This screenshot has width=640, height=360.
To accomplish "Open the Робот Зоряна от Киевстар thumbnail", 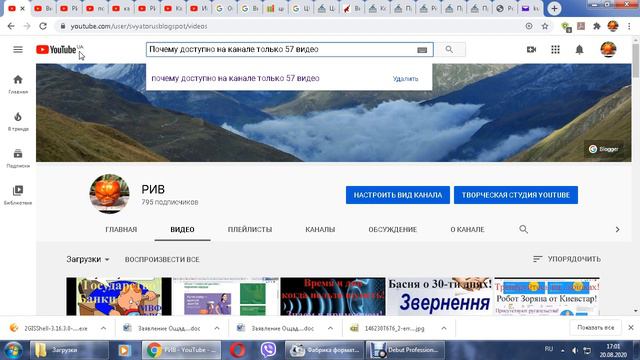I will pyautogui.click(x=547, y=297).
